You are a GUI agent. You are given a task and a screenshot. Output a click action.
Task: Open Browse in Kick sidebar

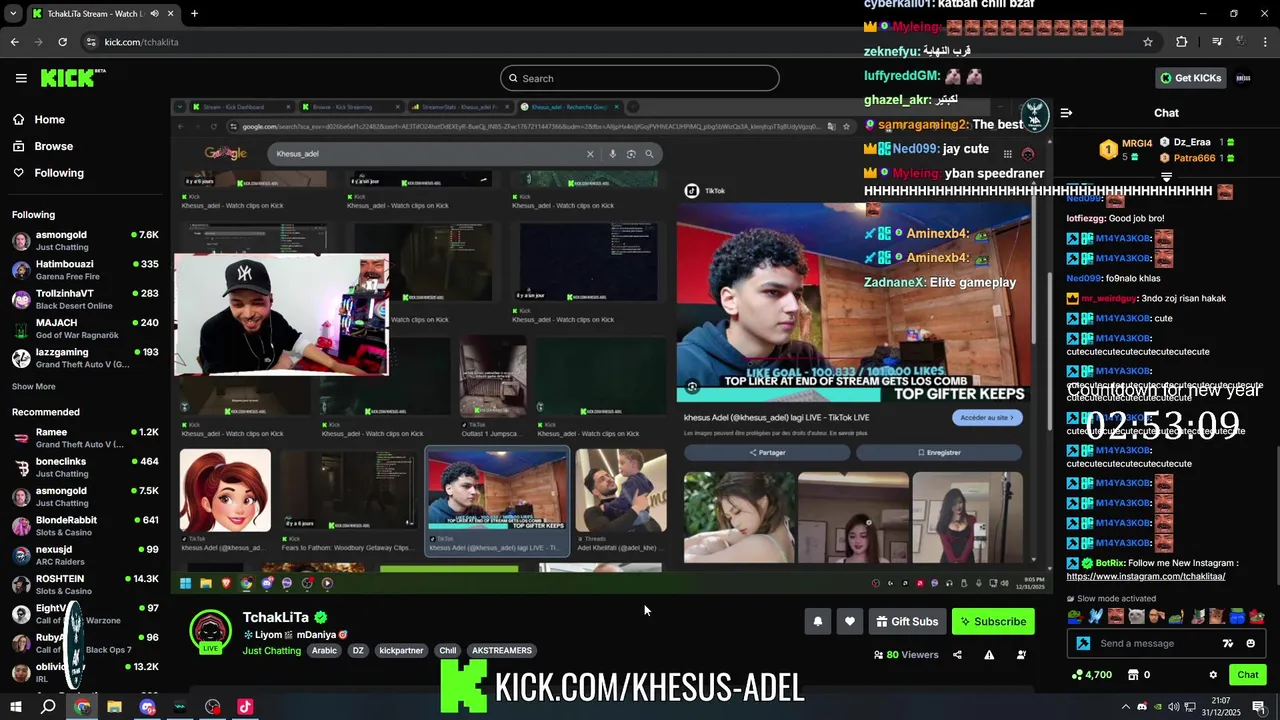click(43, 146)
